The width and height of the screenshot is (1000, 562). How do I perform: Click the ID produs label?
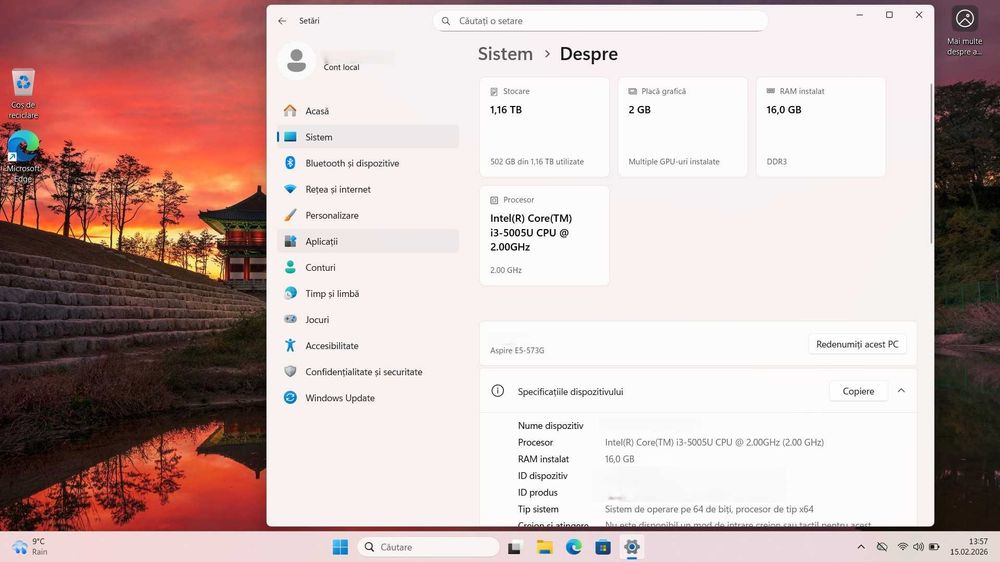click(x=538, y=492)
